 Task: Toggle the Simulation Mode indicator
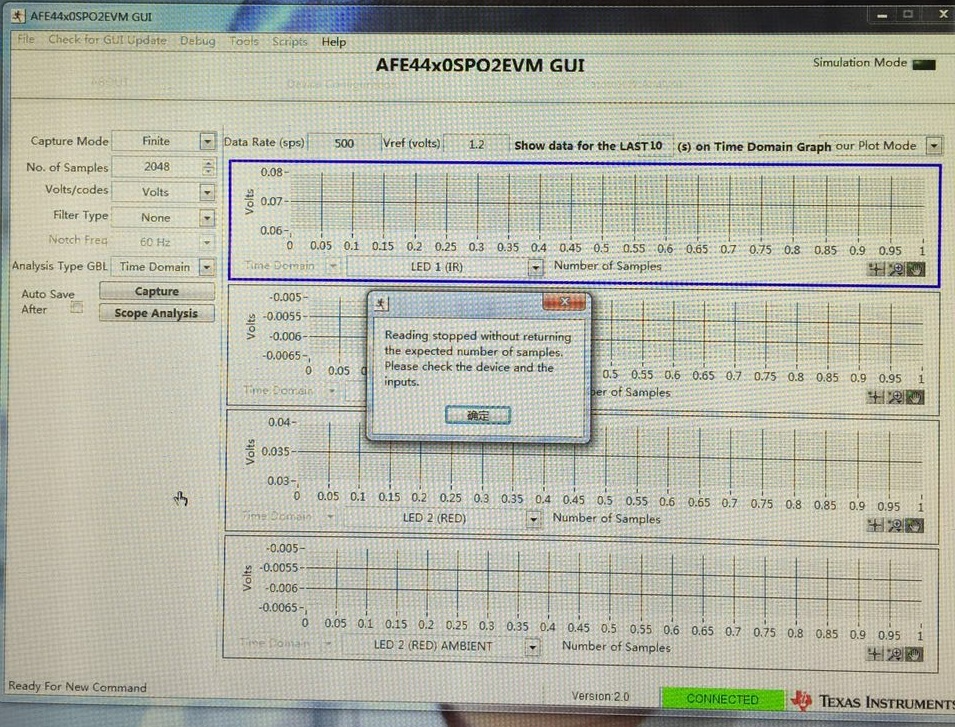click(x=924, y=65)
